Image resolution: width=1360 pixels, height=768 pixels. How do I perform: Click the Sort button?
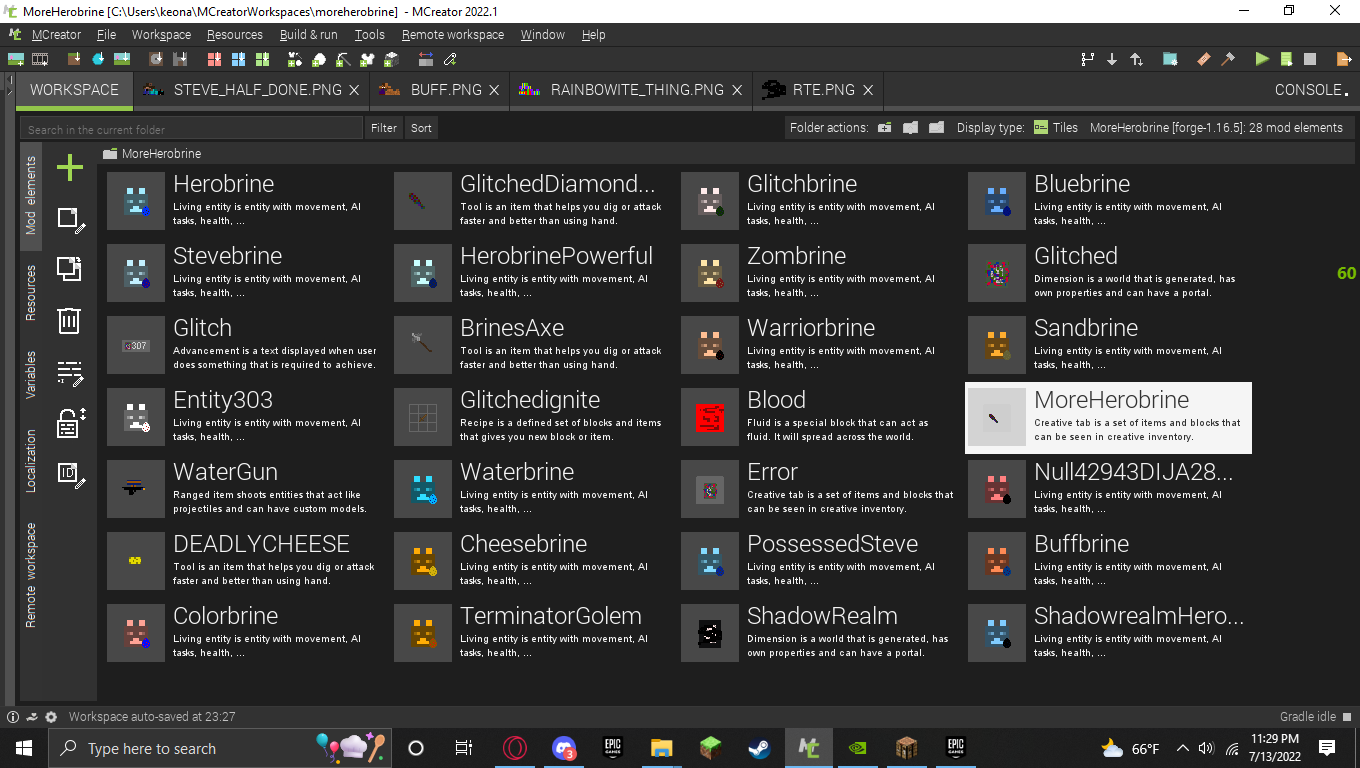(x=421, y=128)
